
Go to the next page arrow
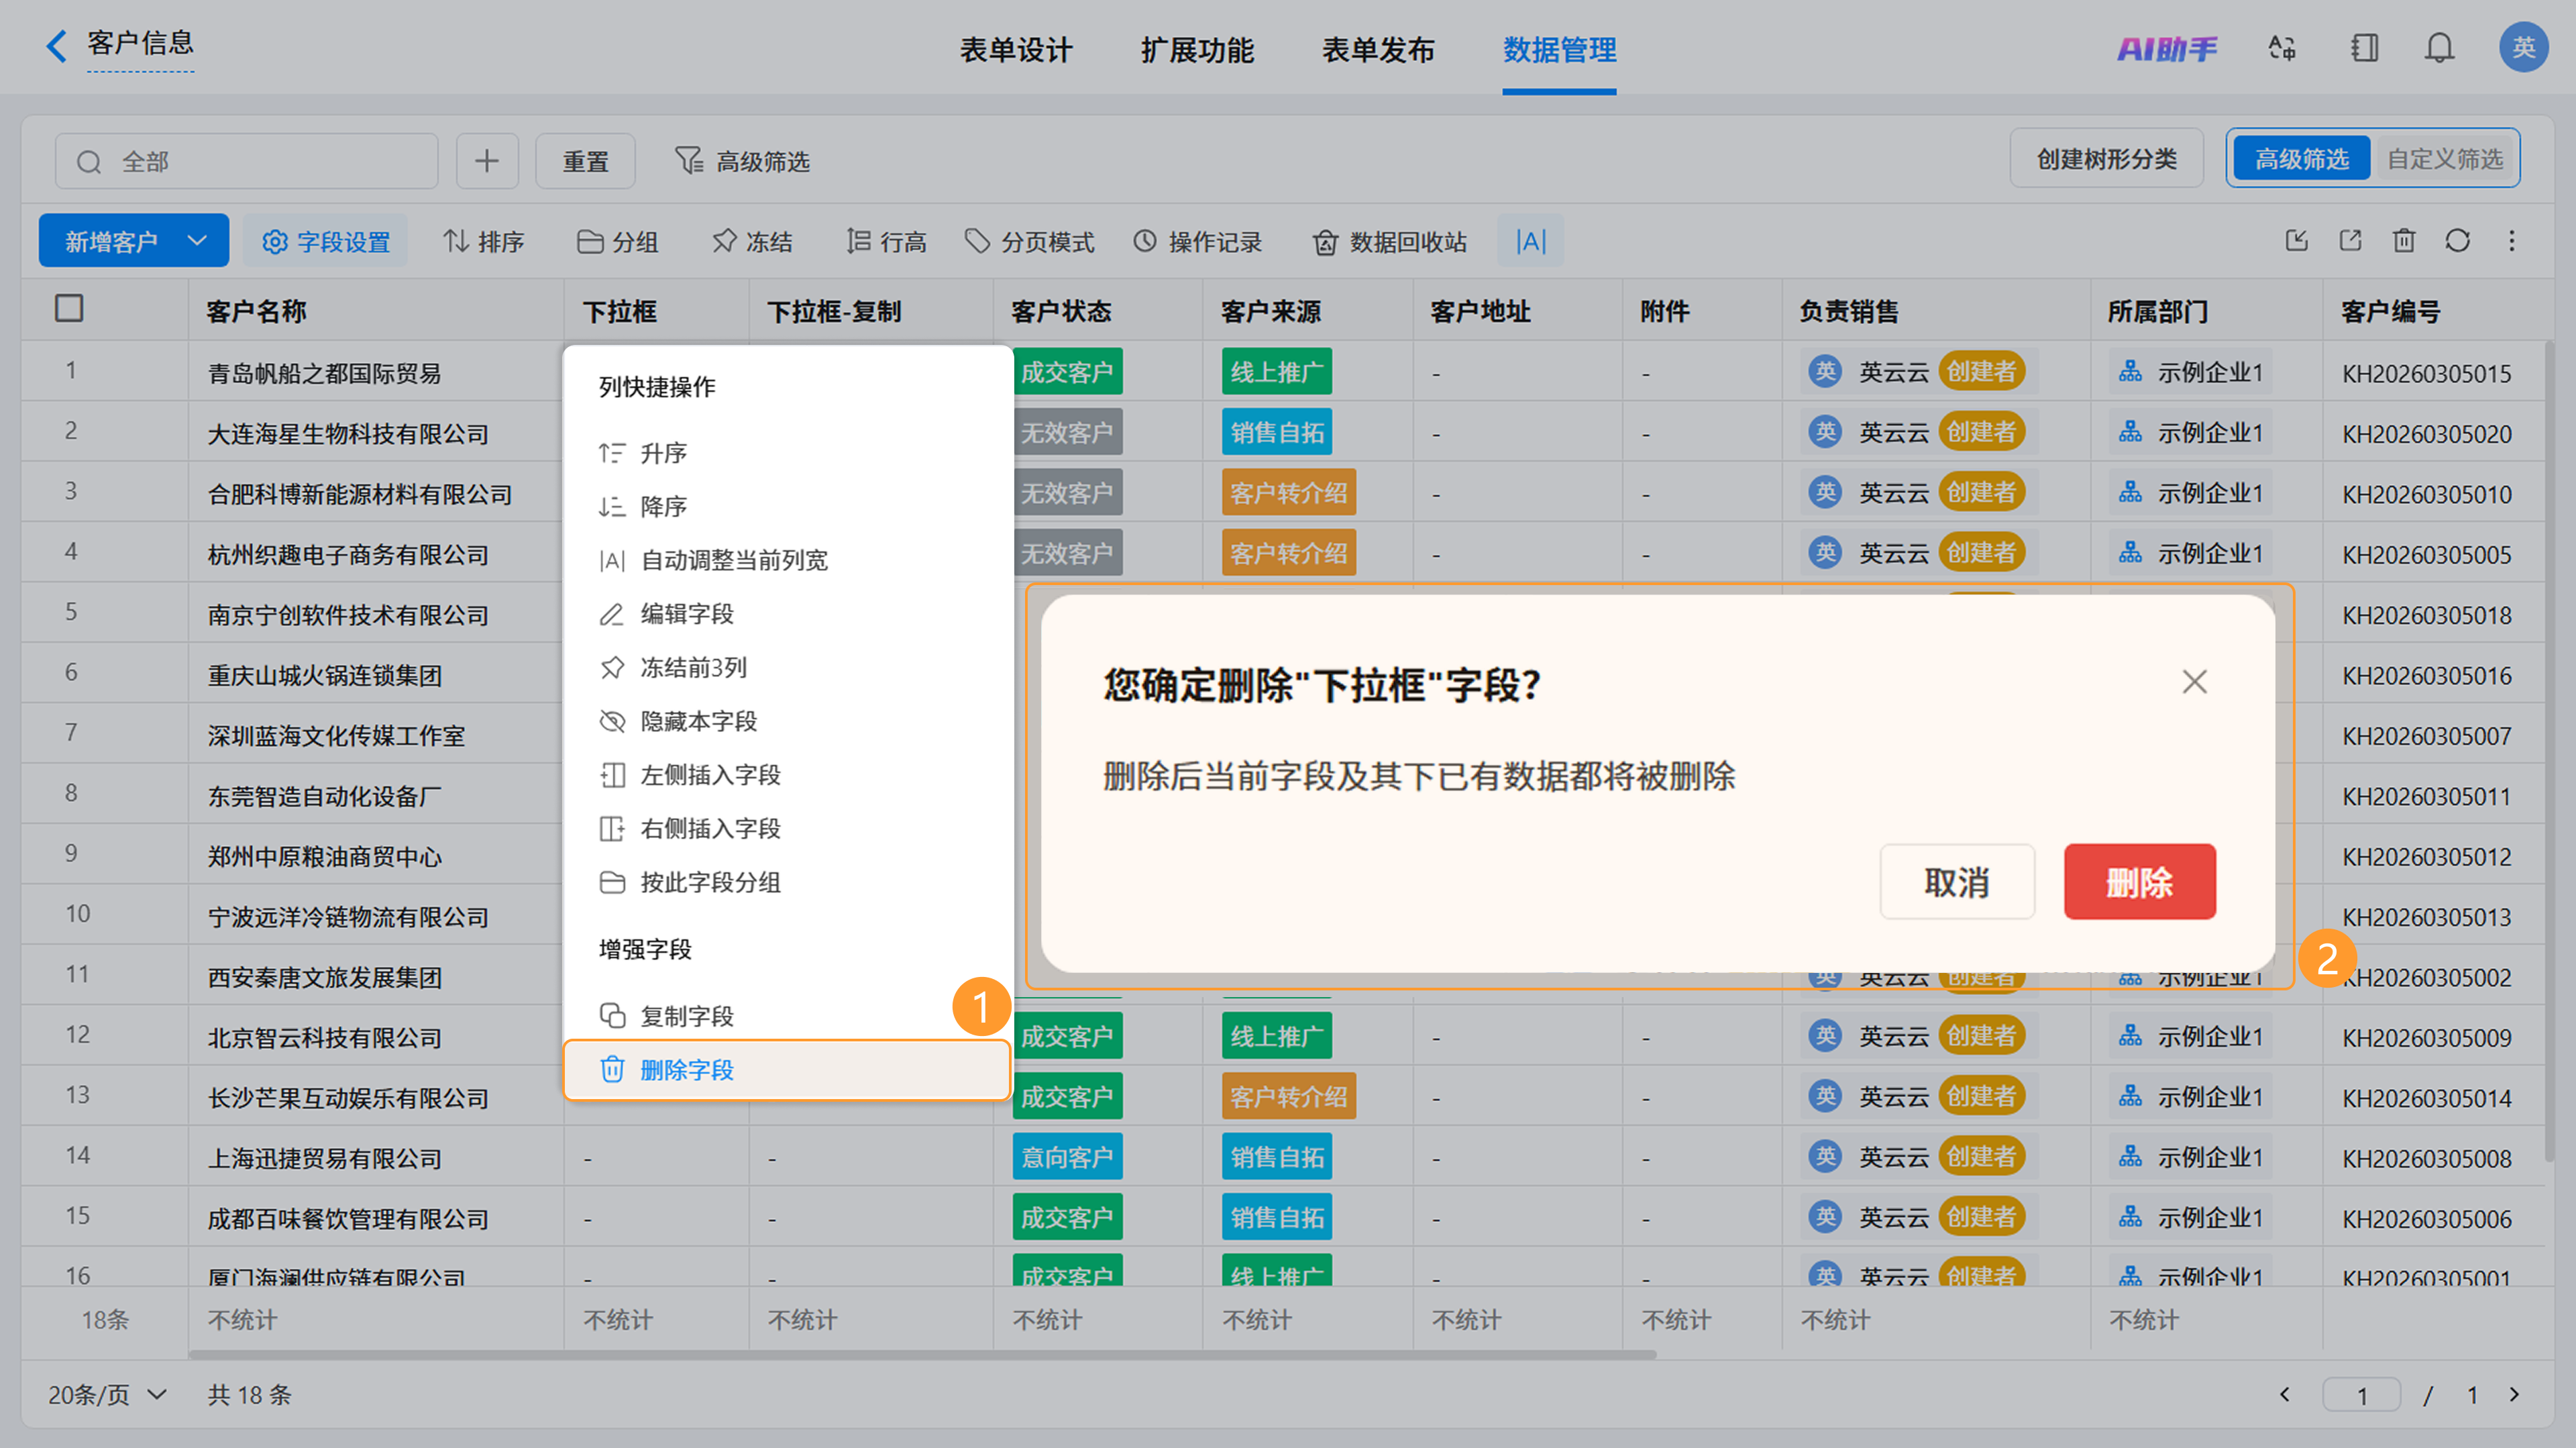(x=2514, y=1394)
